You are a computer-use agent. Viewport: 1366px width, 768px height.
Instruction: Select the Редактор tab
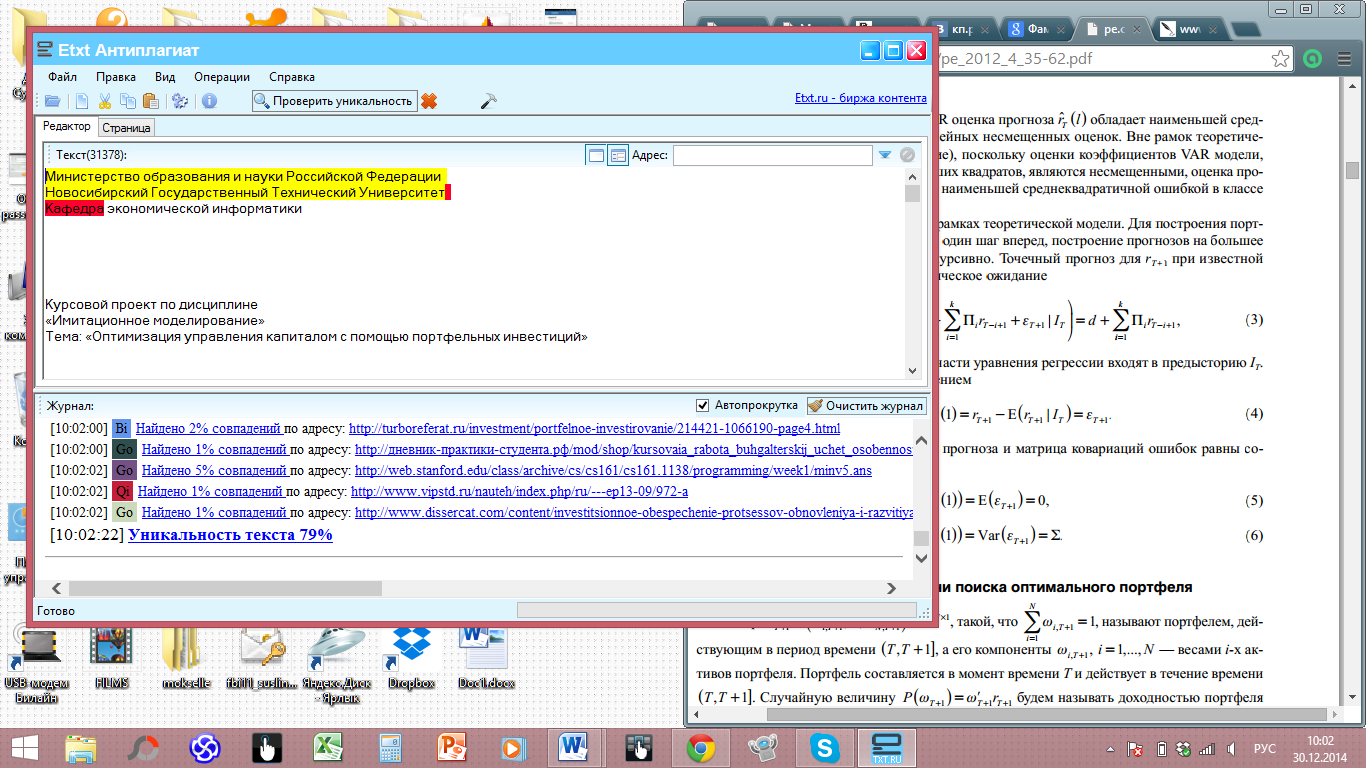click(67, 126)
